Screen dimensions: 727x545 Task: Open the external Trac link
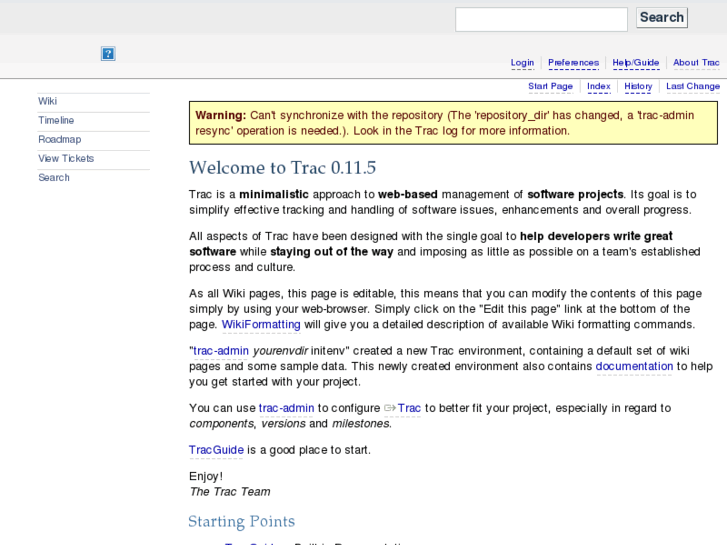pos(409,408)
